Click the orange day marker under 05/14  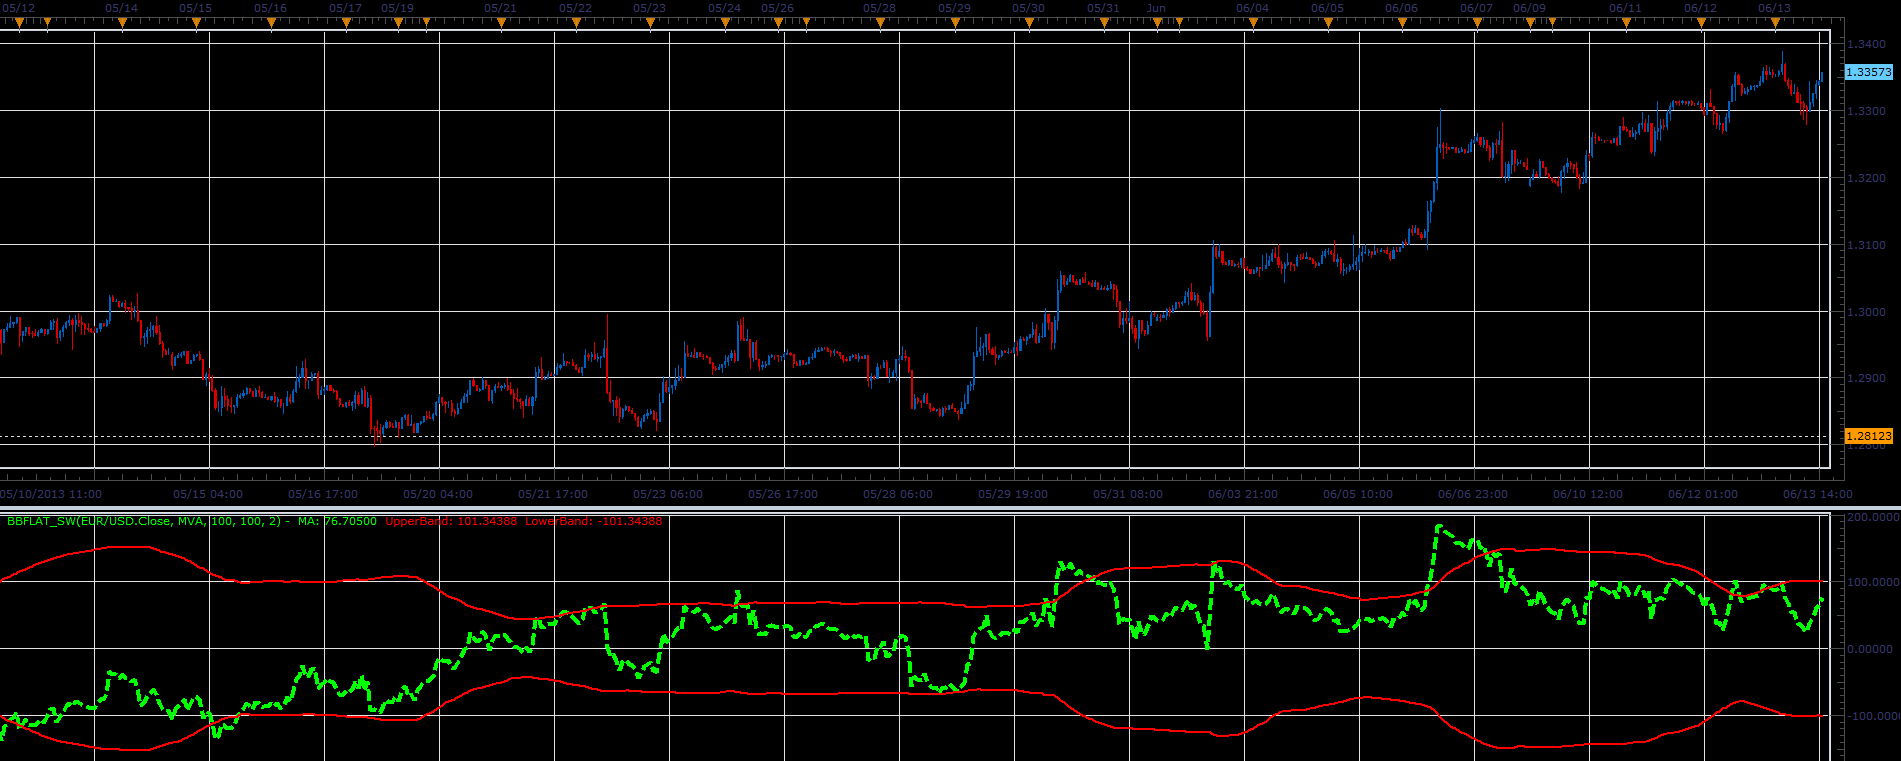(122, 22)
